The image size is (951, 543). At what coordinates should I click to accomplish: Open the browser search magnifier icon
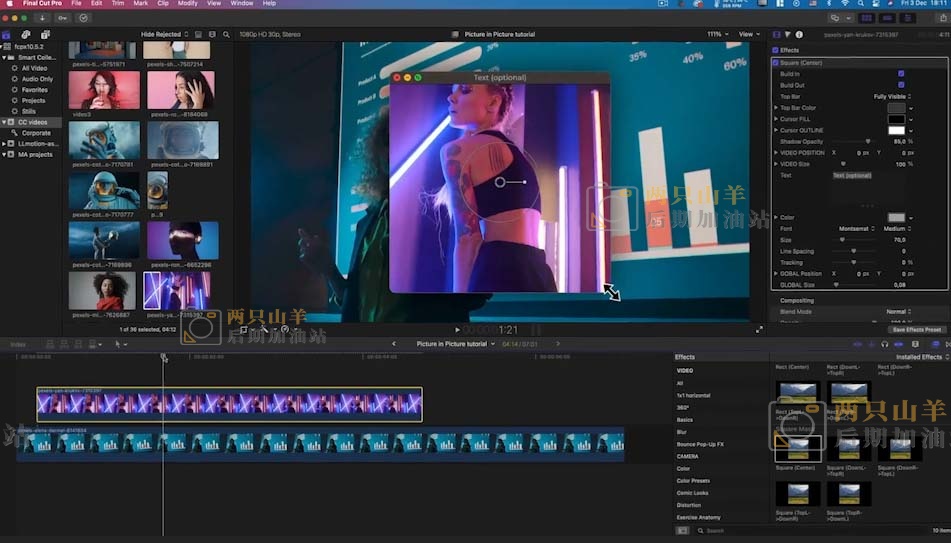click(x=227, y=34)
